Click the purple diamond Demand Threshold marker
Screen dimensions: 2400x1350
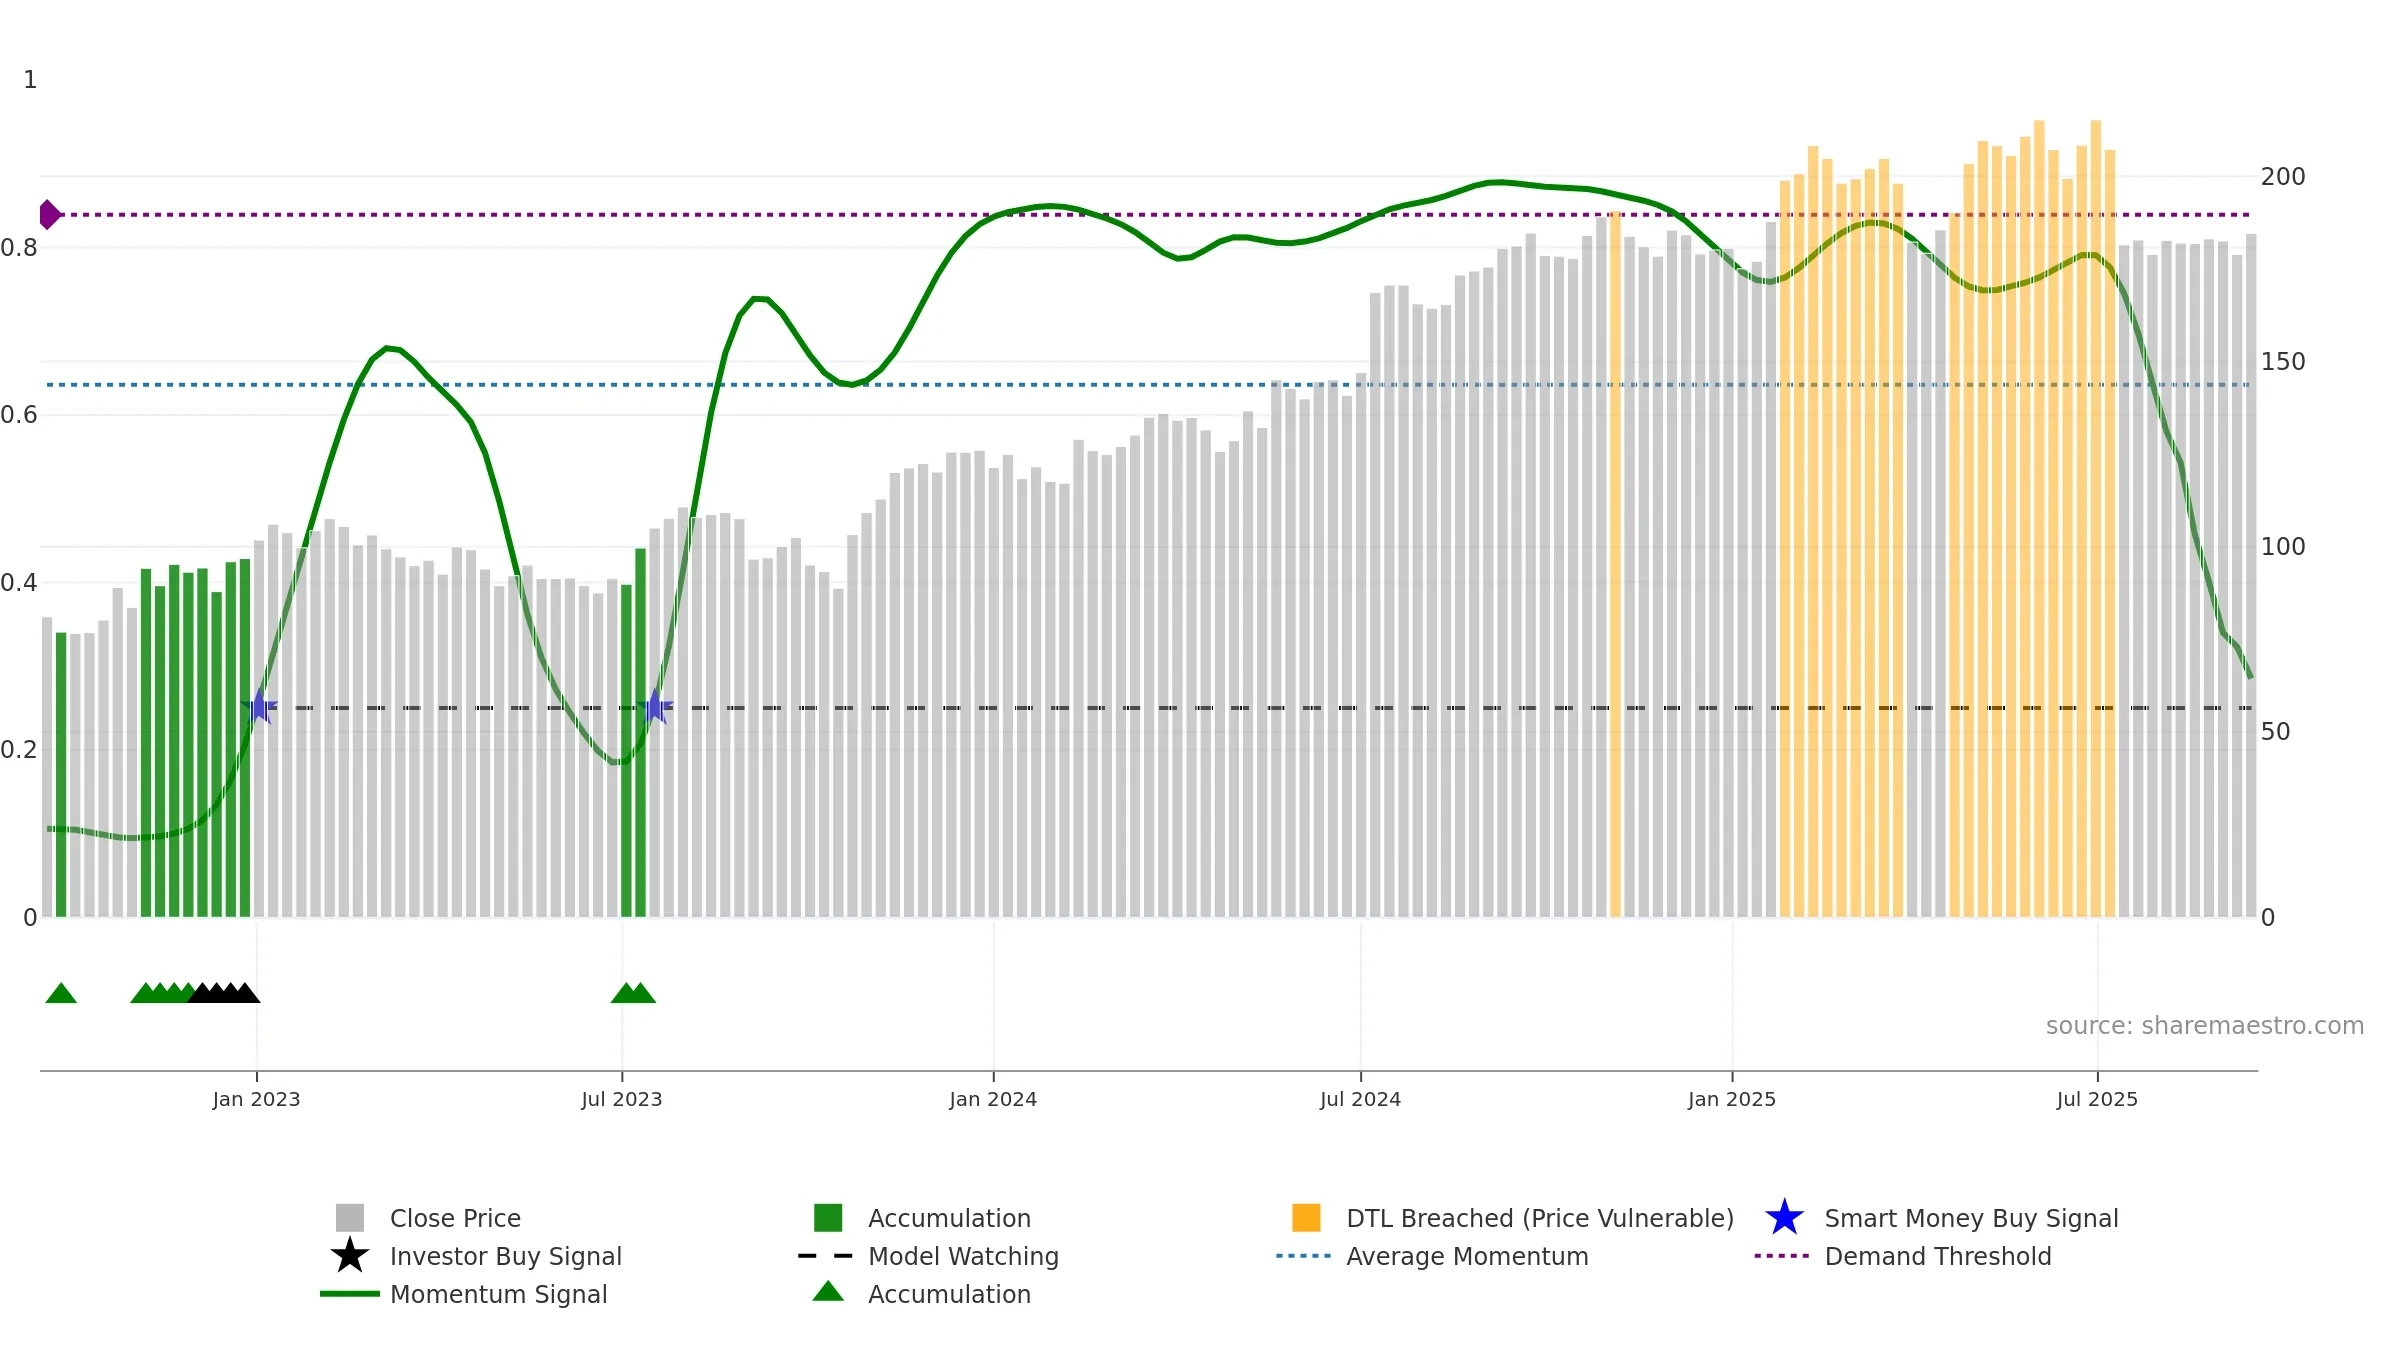tap(49, 215)
